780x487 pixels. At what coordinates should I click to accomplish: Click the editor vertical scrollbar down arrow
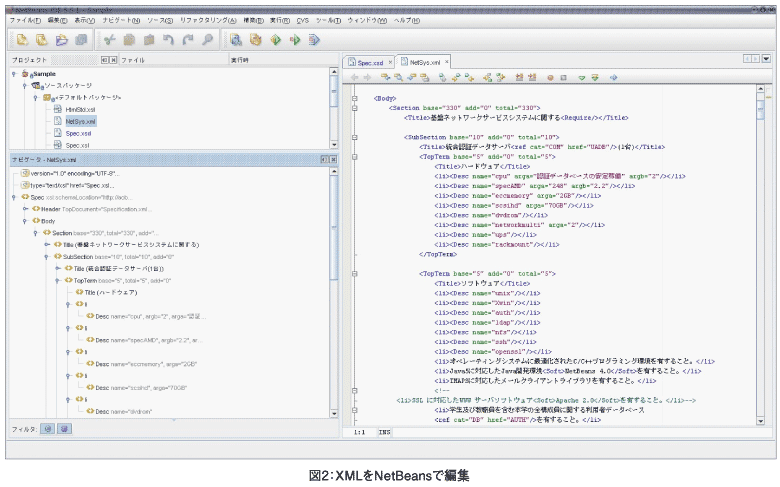coord(760,421)
